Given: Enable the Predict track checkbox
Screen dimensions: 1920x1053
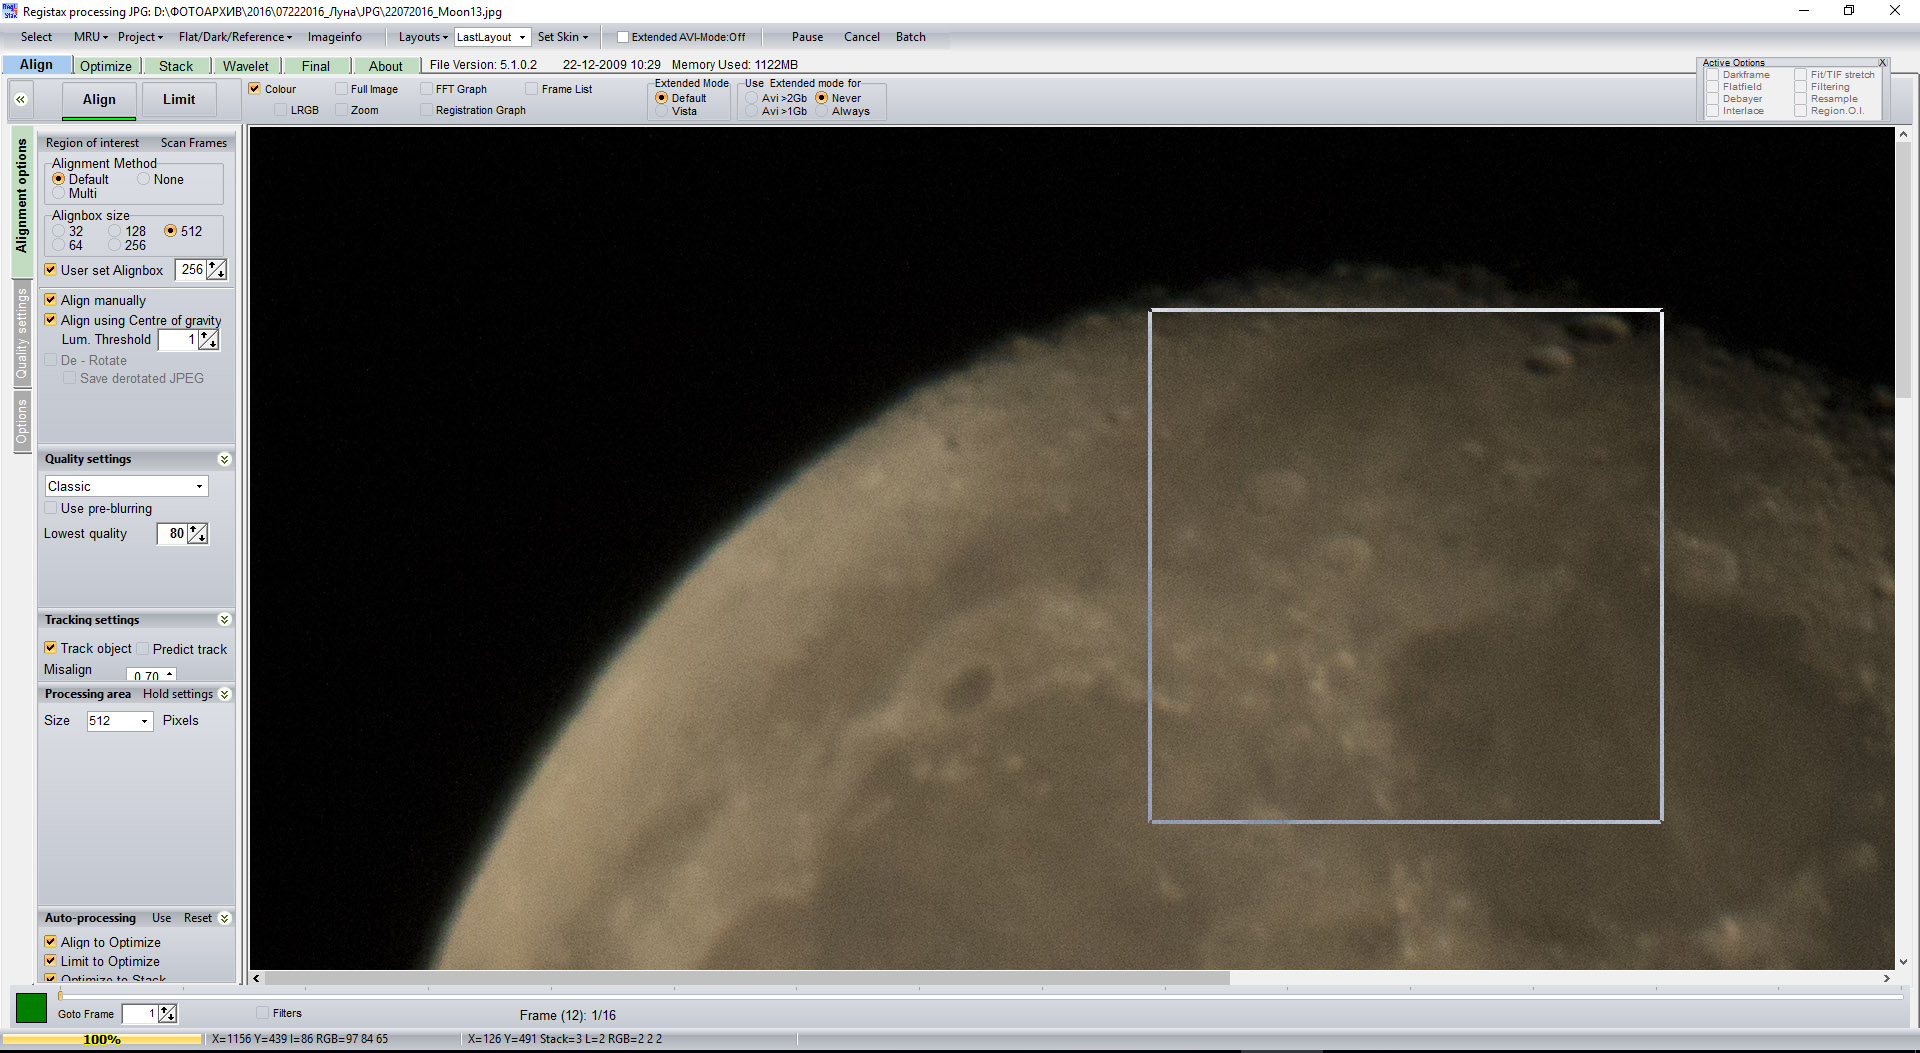Looking at the screenshot, I should [143, 649].
